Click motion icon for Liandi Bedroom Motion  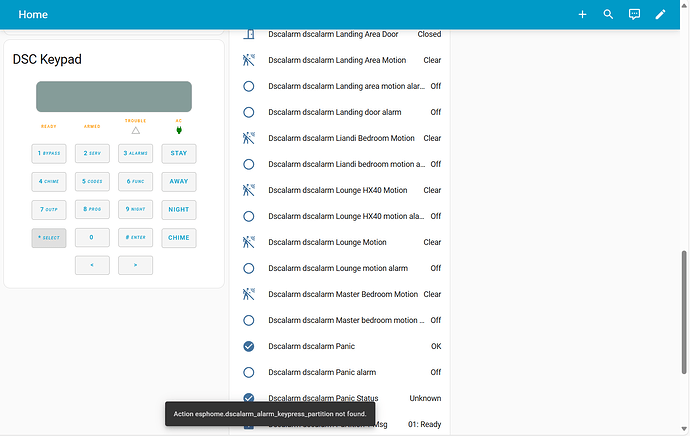tap(249, 138)
